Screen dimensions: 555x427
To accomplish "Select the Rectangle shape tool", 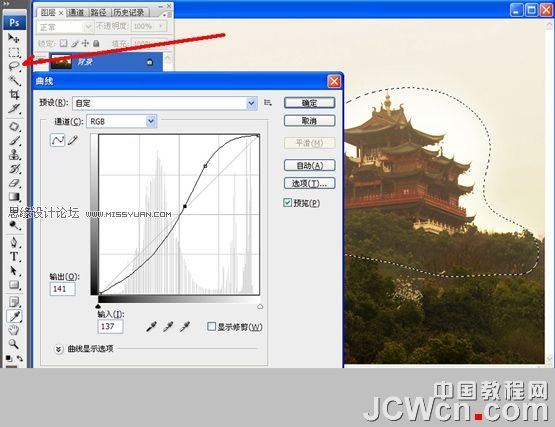I will point(14,285).
